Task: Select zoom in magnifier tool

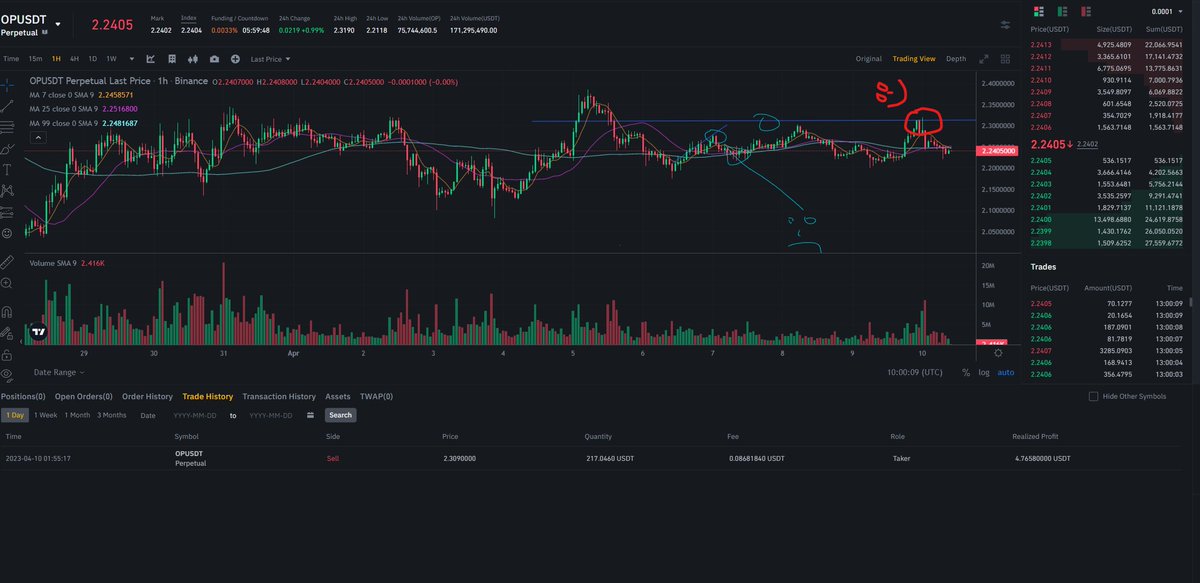Action: point(8,283)
